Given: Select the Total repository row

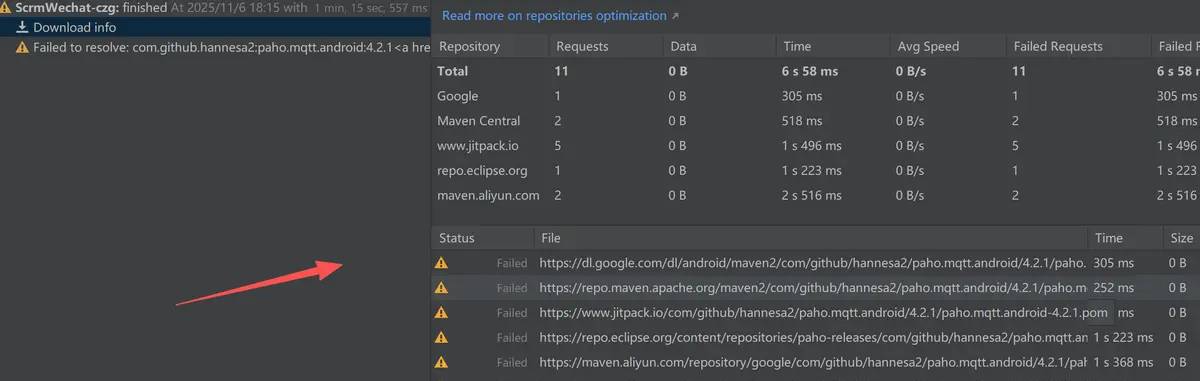Looking at the screenshot, I should point(815,72).
